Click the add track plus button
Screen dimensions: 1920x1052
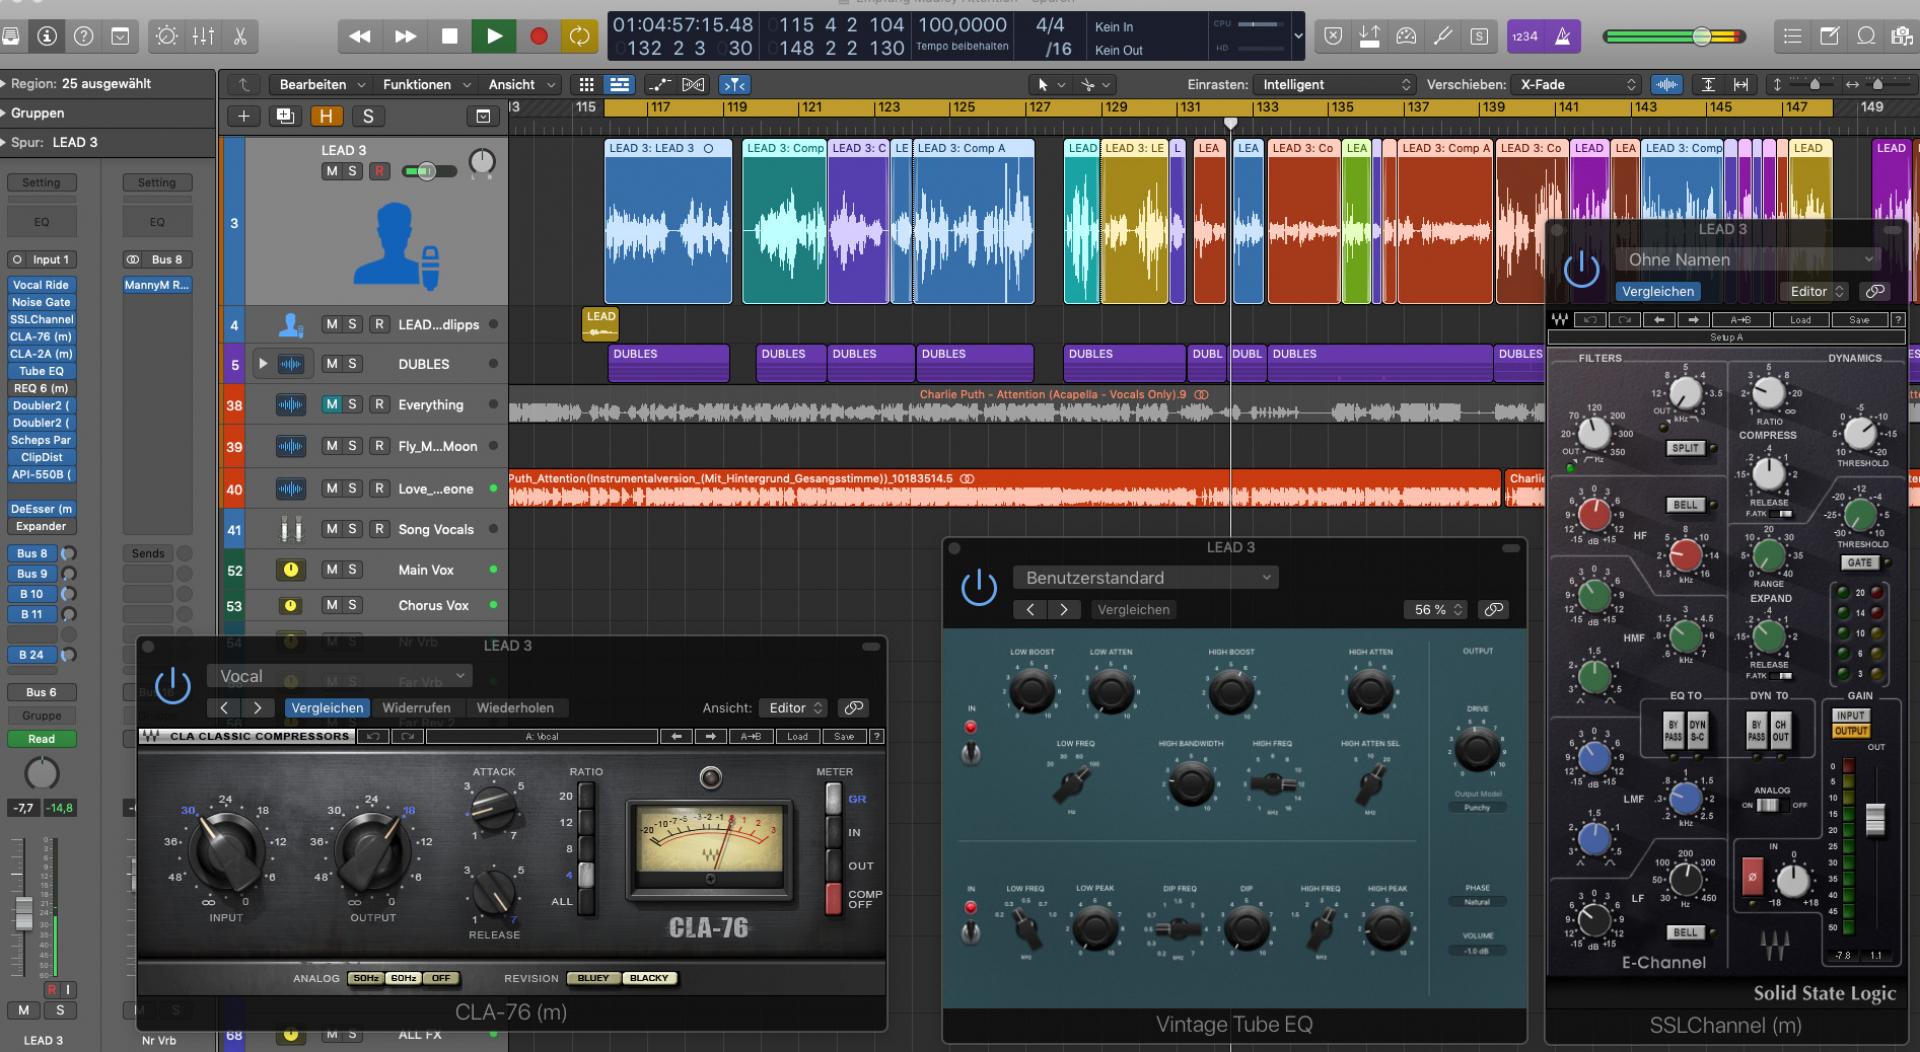pyautogui.click(x=243, y=116)
